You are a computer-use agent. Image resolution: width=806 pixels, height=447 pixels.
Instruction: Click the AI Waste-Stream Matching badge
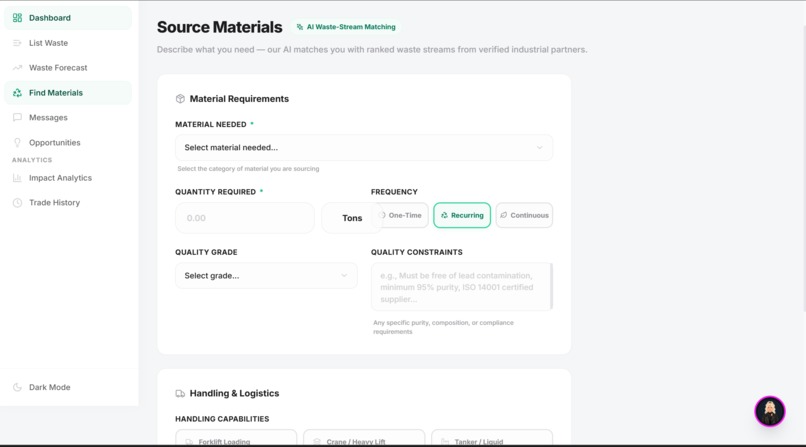[346, 27]
